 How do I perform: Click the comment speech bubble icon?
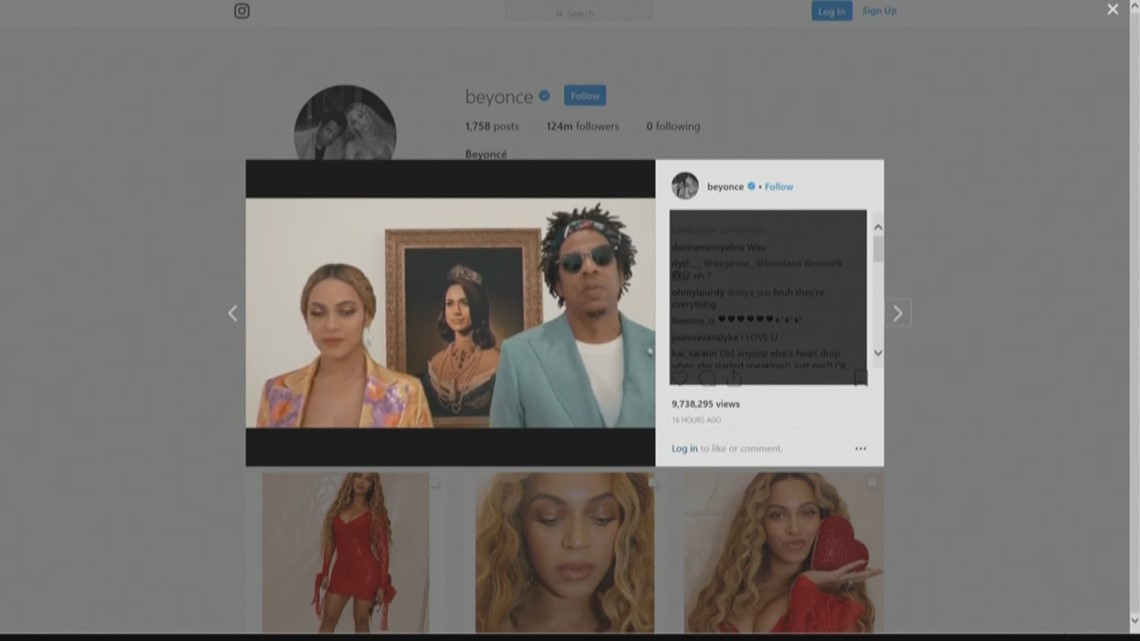click(x=707, y=378)
